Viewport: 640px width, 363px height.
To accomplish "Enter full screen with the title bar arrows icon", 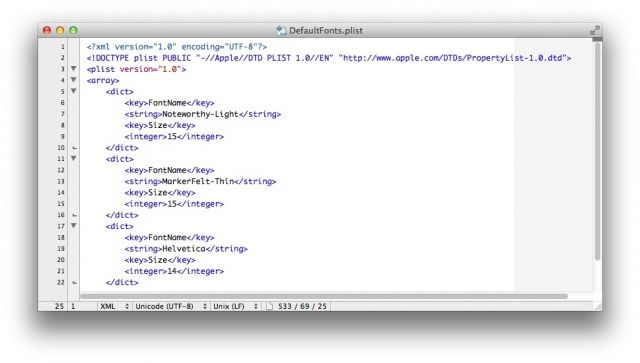I will pos(594,30).
